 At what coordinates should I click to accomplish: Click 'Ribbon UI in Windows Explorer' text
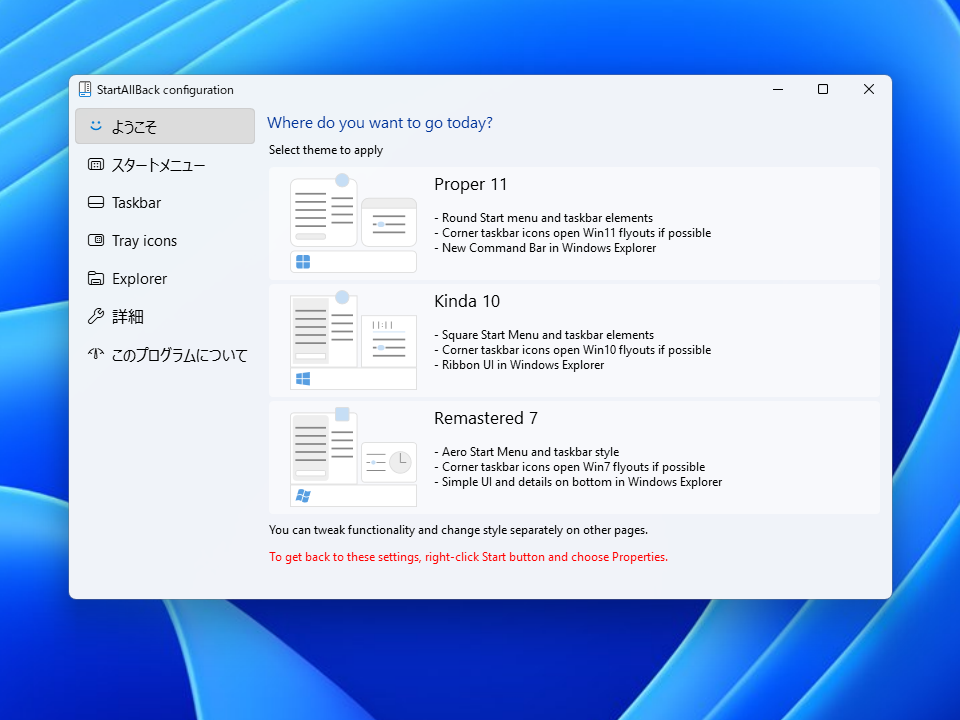pyautogui.click(x=523, y=365)
